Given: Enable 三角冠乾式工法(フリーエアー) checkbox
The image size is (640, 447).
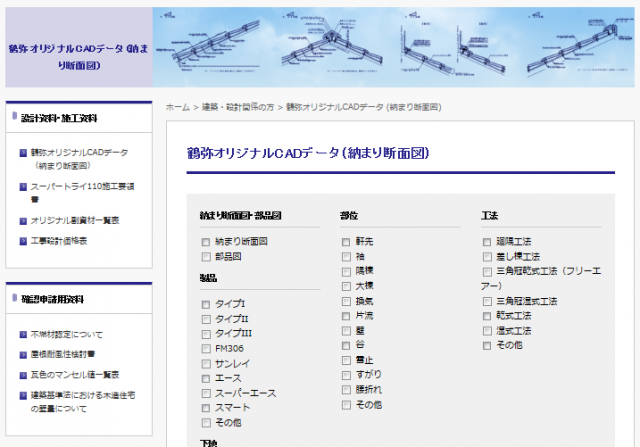Looking at the screenshot, I should point(487,271).
